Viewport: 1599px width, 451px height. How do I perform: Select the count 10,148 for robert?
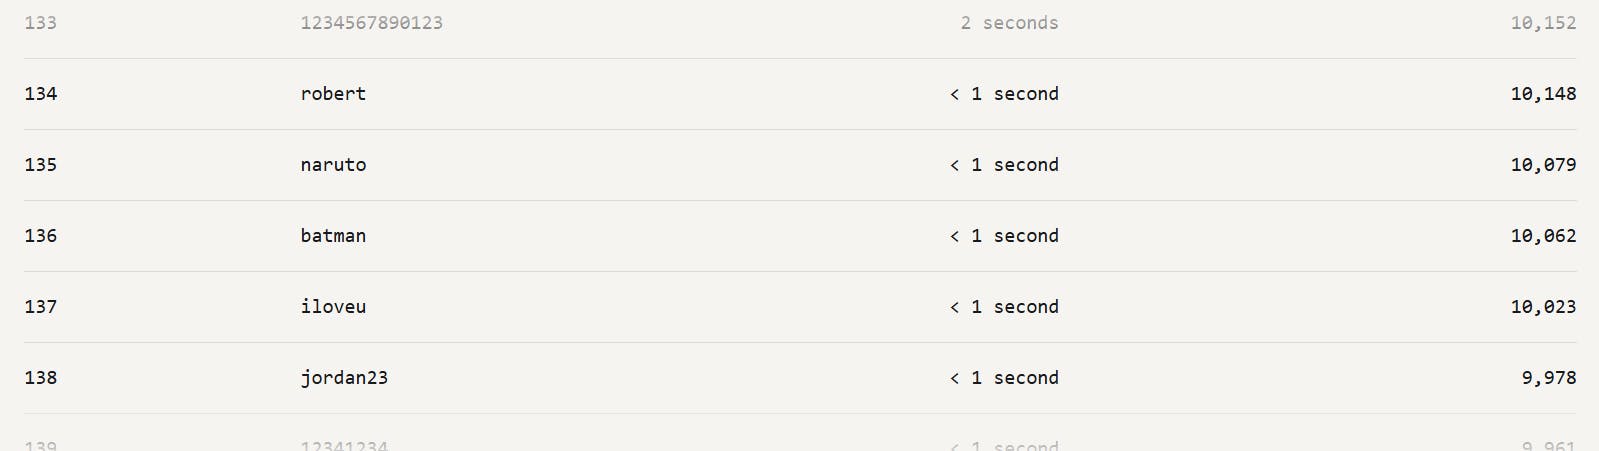[1543, 94]
